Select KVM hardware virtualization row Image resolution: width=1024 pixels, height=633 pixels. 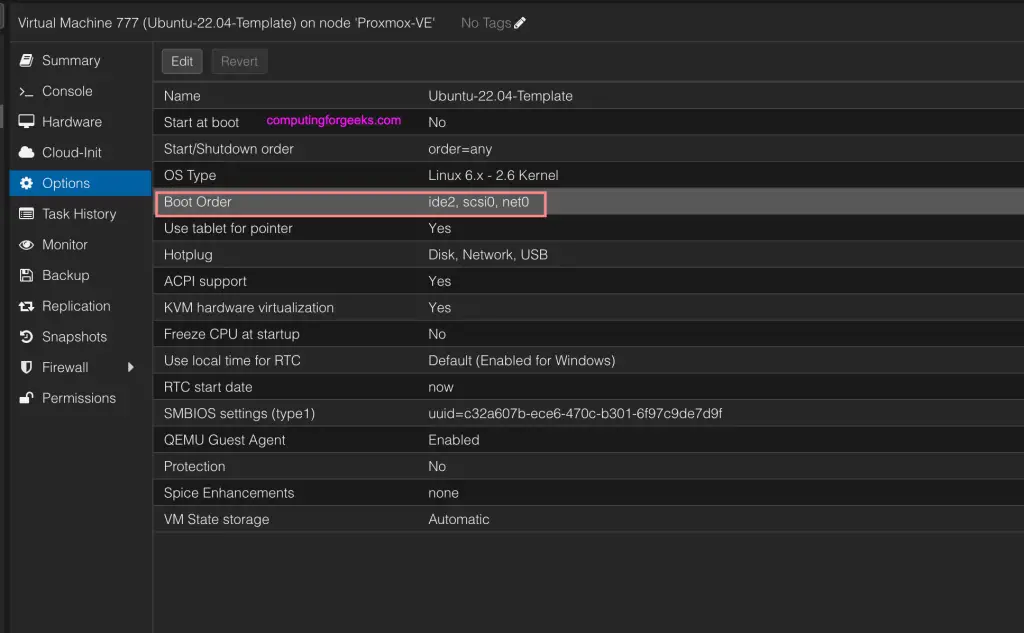pos(588,308)
